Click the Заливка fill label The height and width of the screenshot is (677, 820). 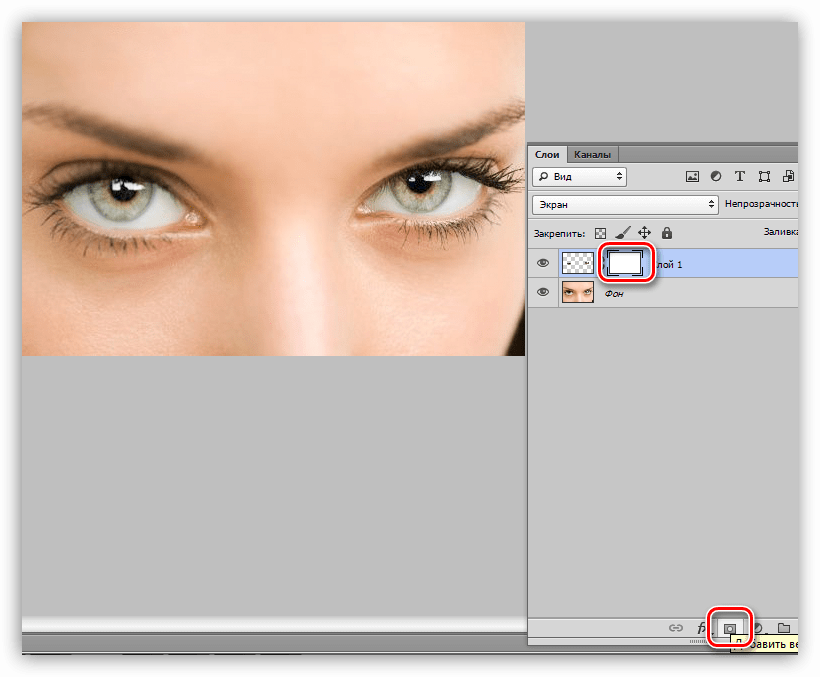780,232
